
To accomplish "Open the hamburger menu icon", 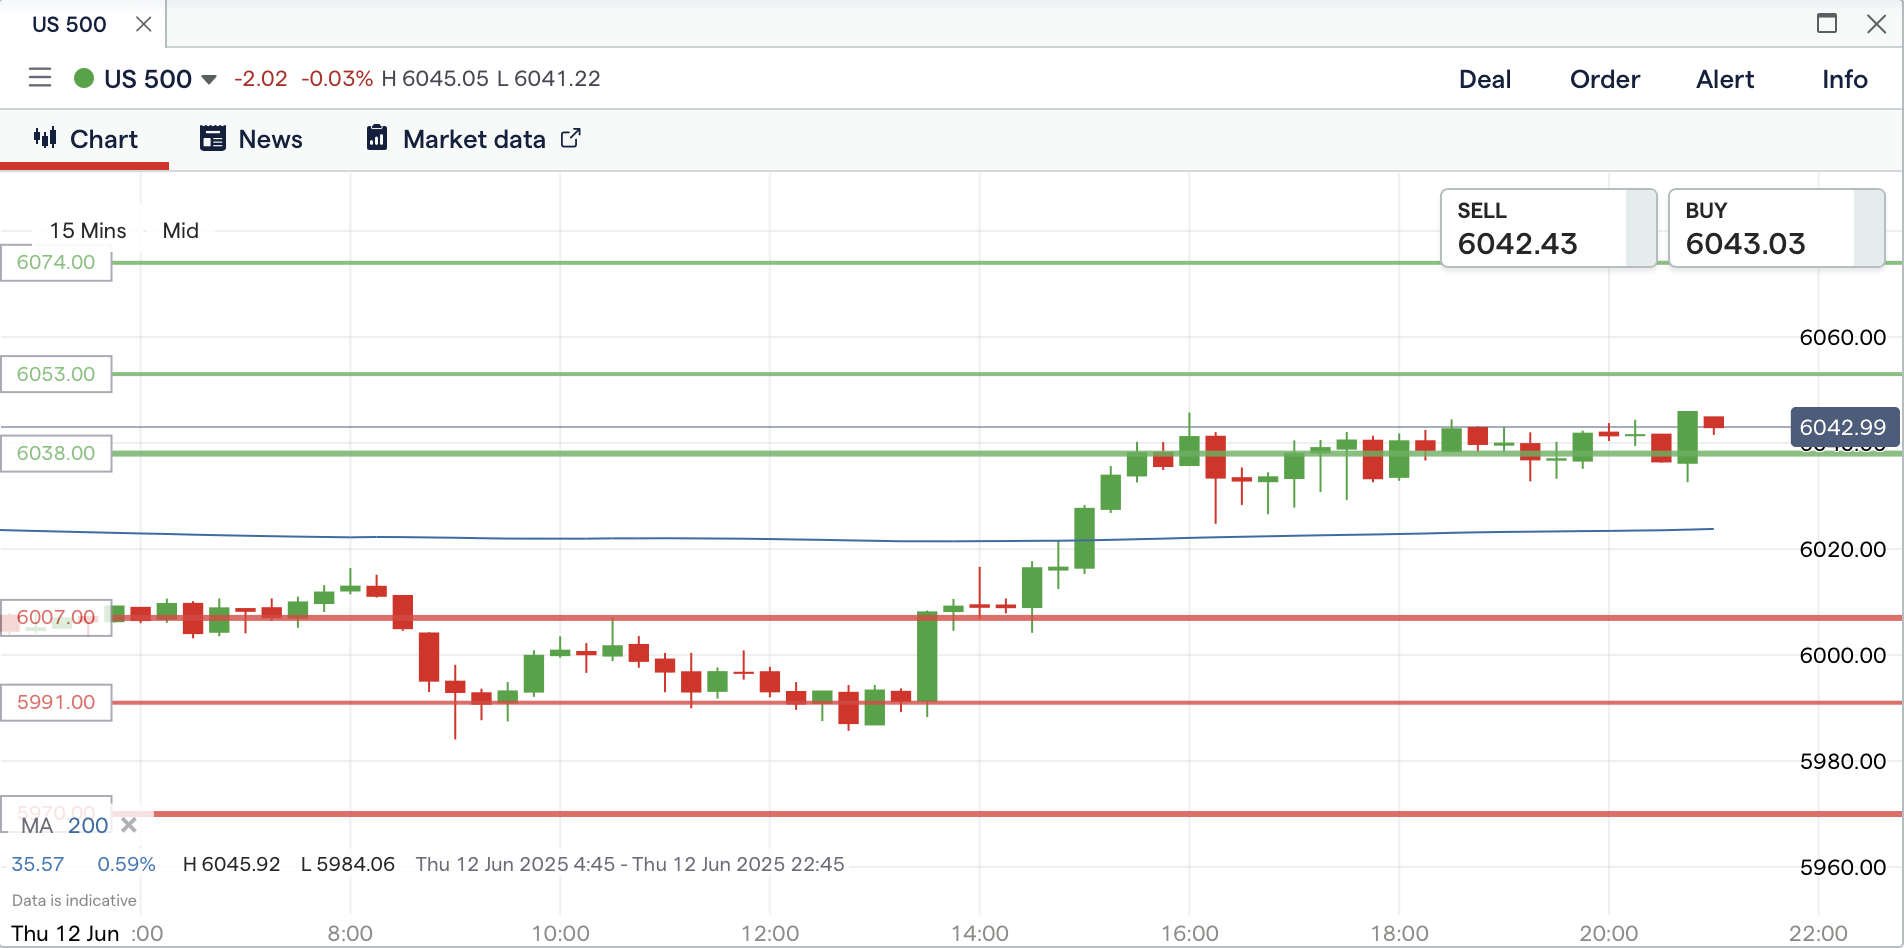I will [40, 78].
